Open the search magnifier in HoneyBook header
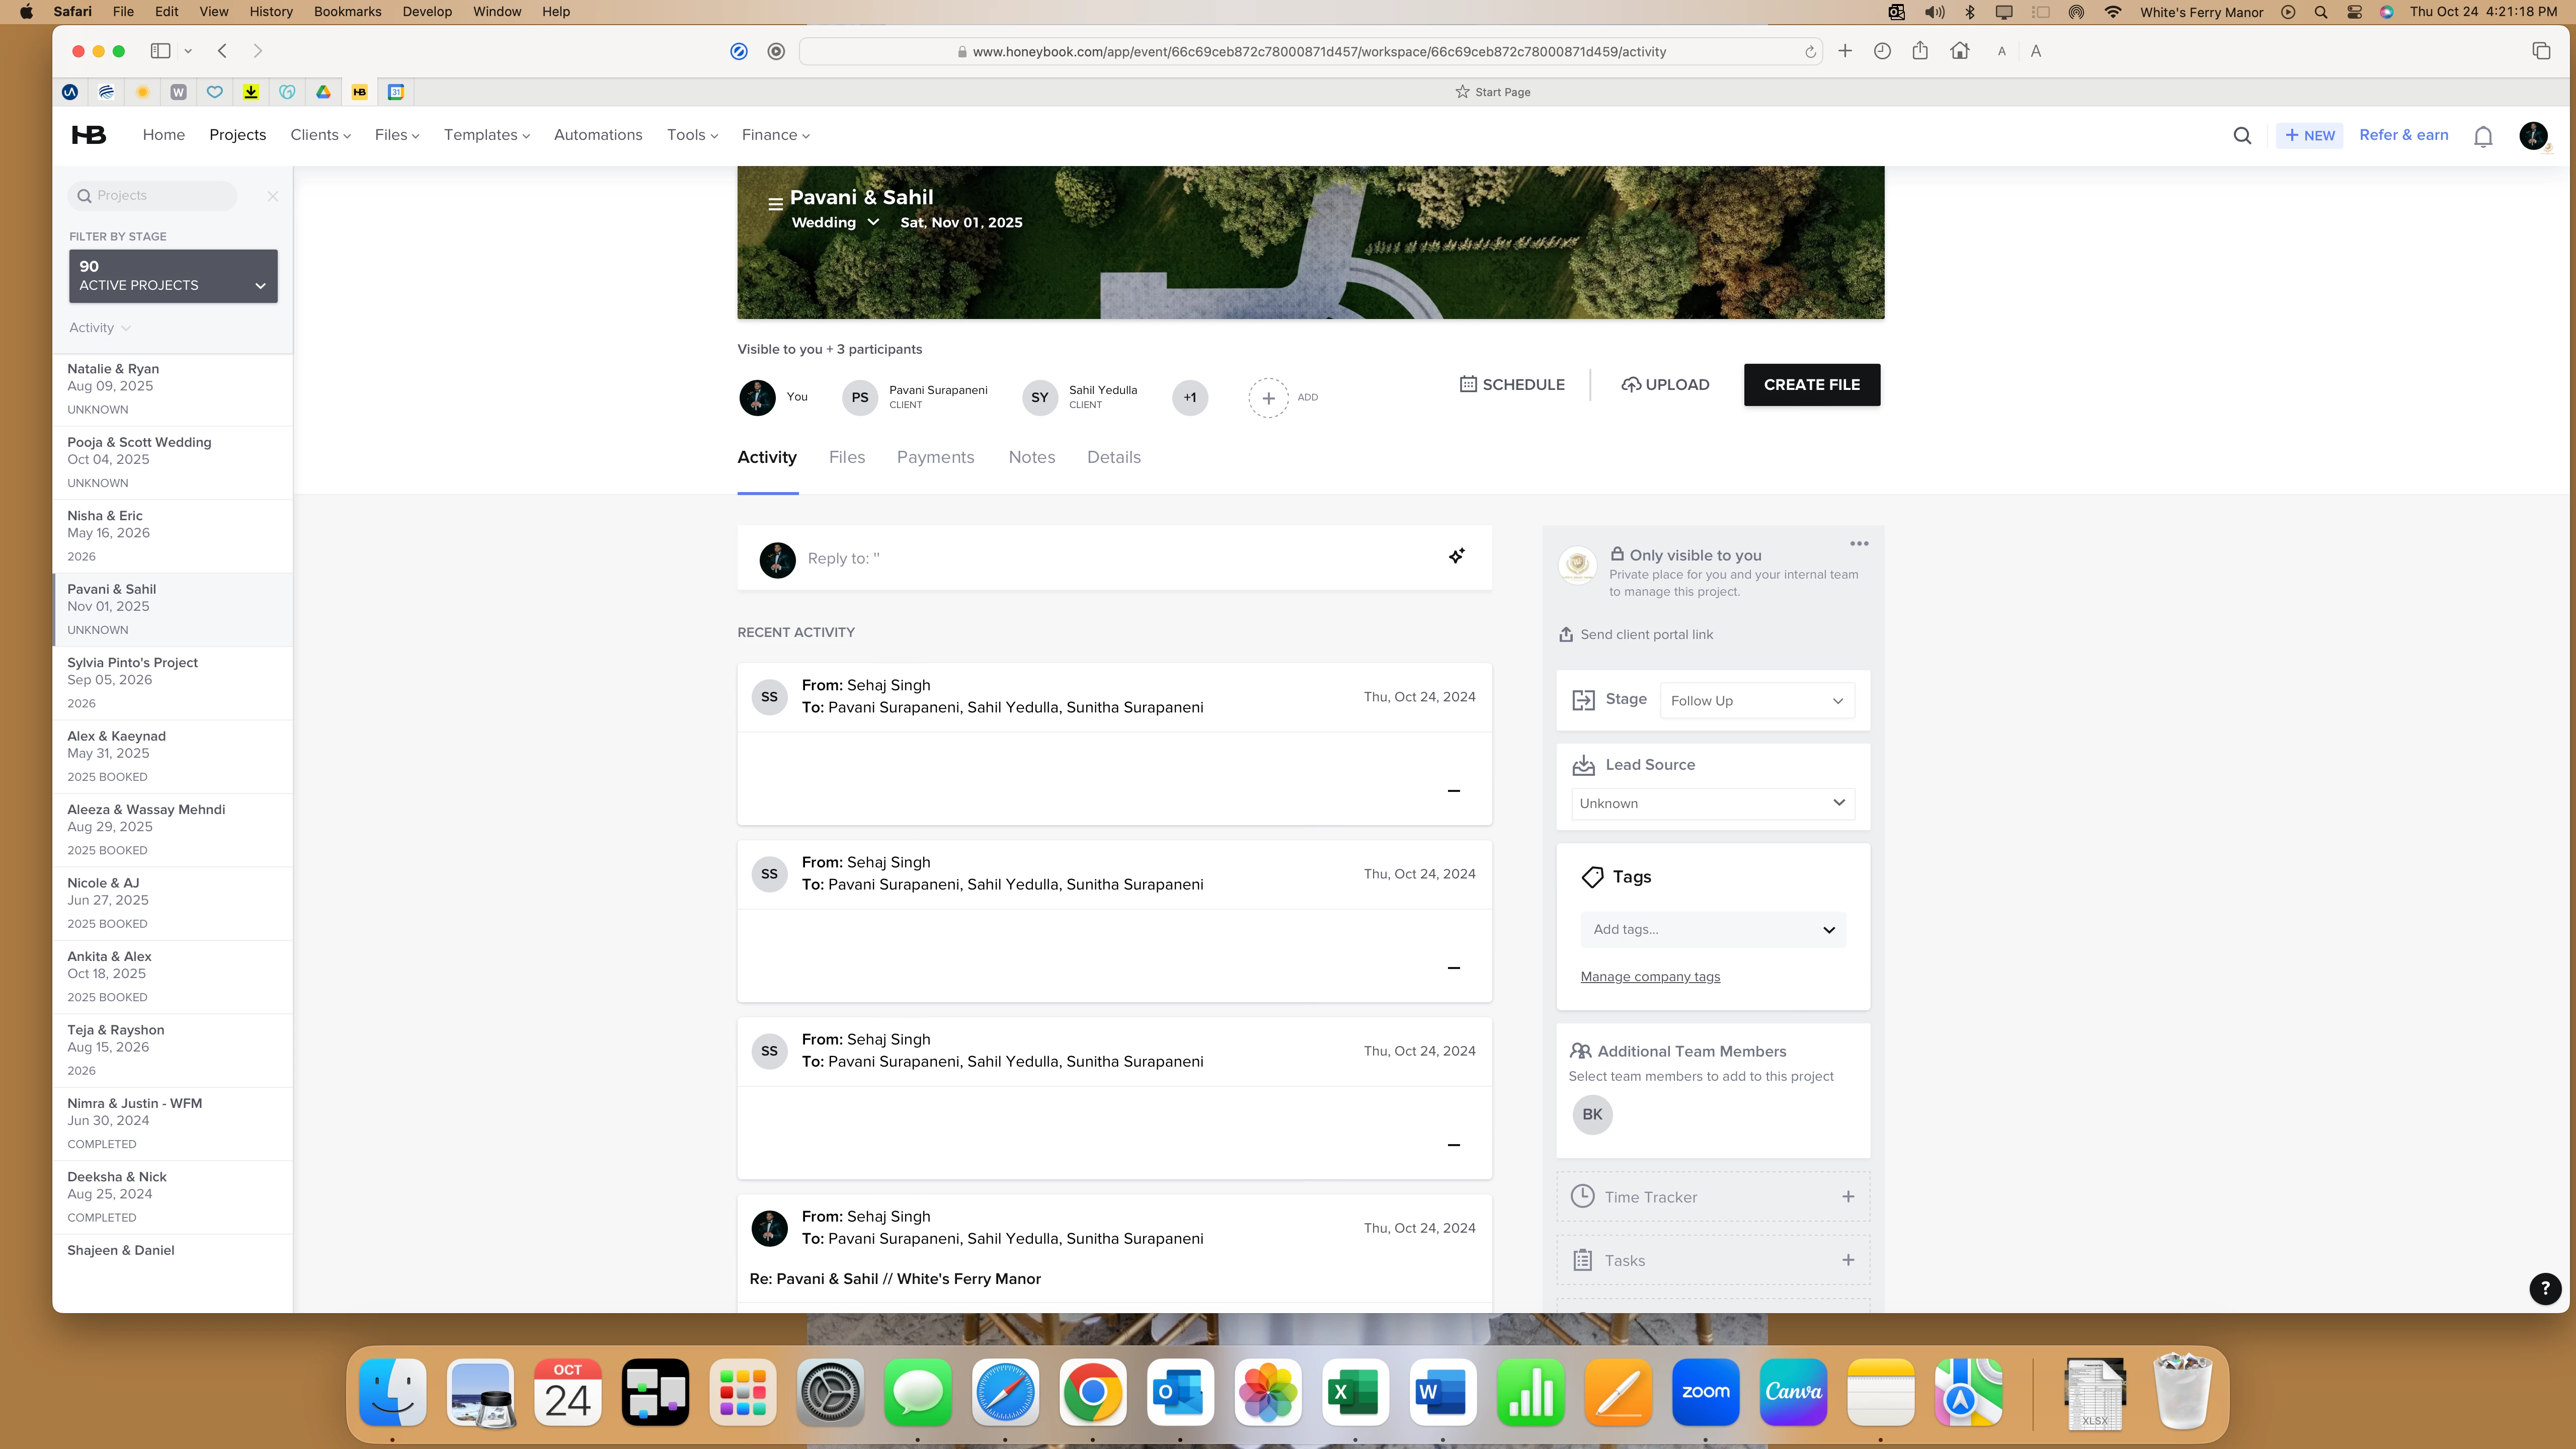 2242,136
